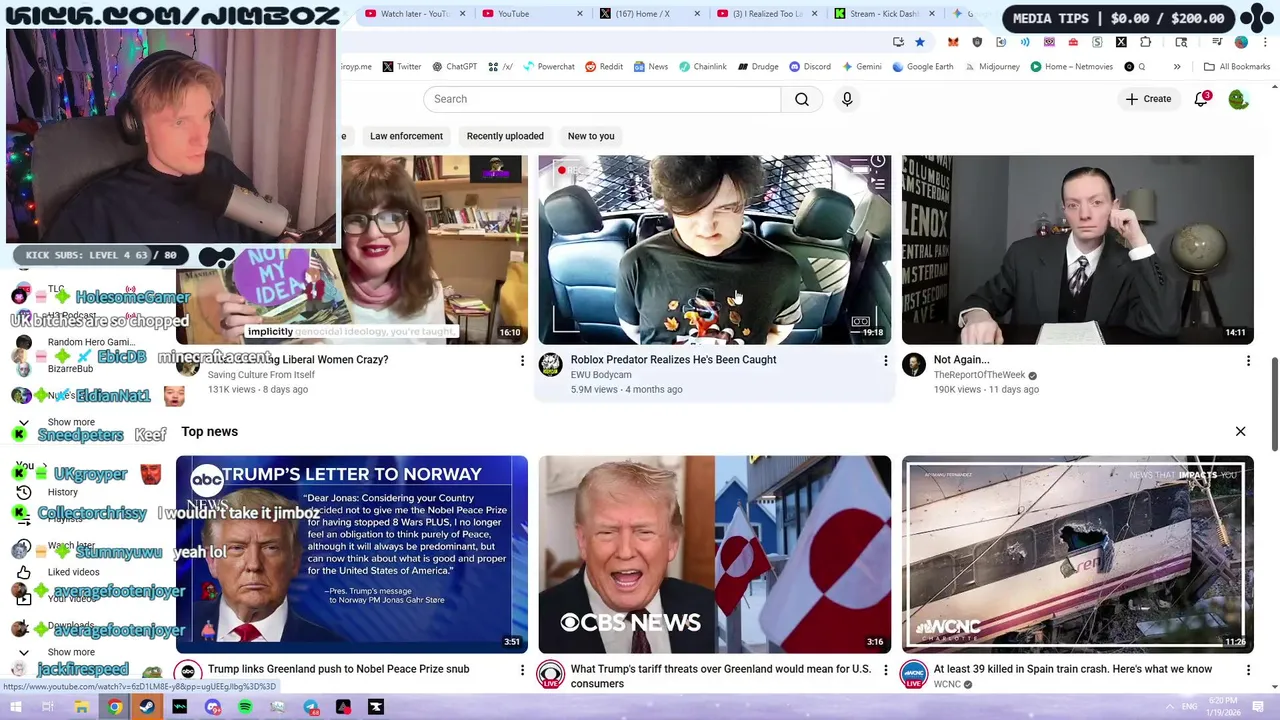The width and height of the screenshot is (1280, 720).
Task: Open options menu for Roblox Predator video
Action: [x=885, y=360]
